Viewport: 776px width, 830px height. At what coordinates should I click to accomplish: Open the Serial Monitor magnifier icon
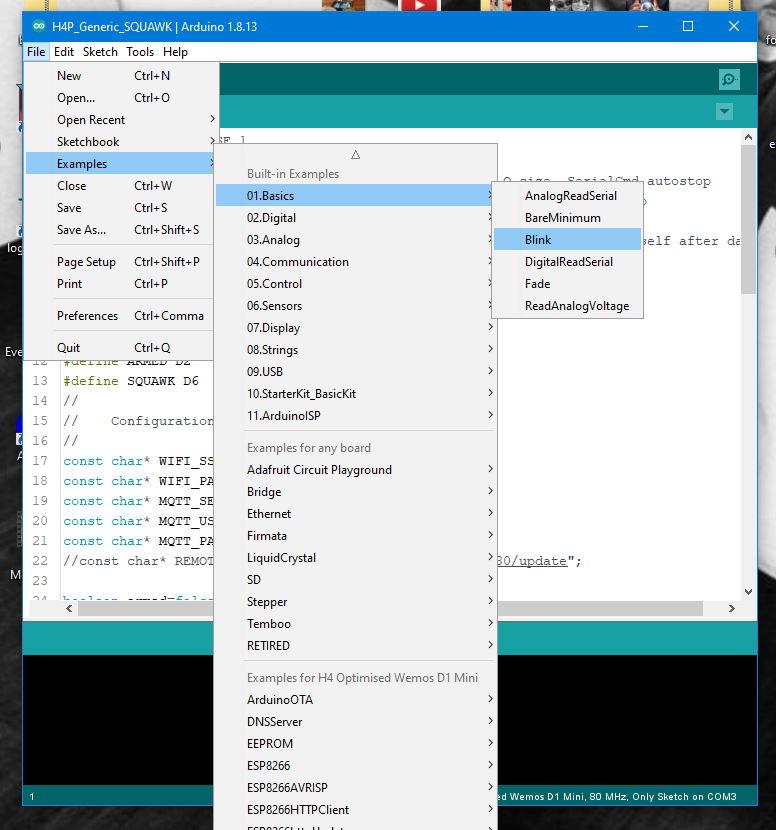coord(729,80)
